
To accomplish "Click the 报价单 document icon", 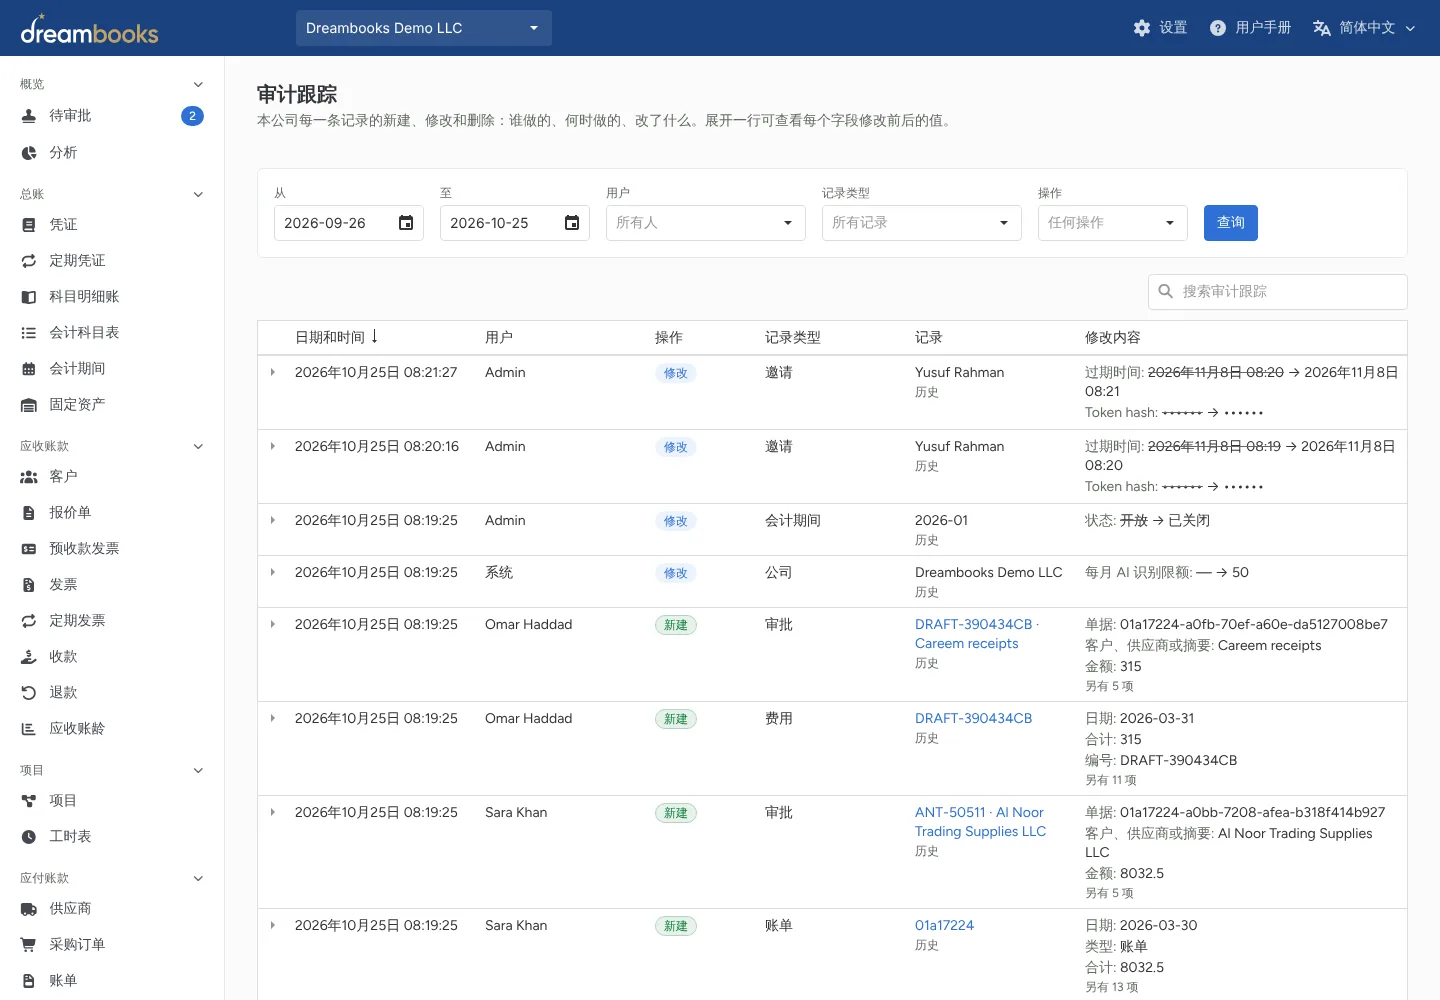I will click(29, 513).
